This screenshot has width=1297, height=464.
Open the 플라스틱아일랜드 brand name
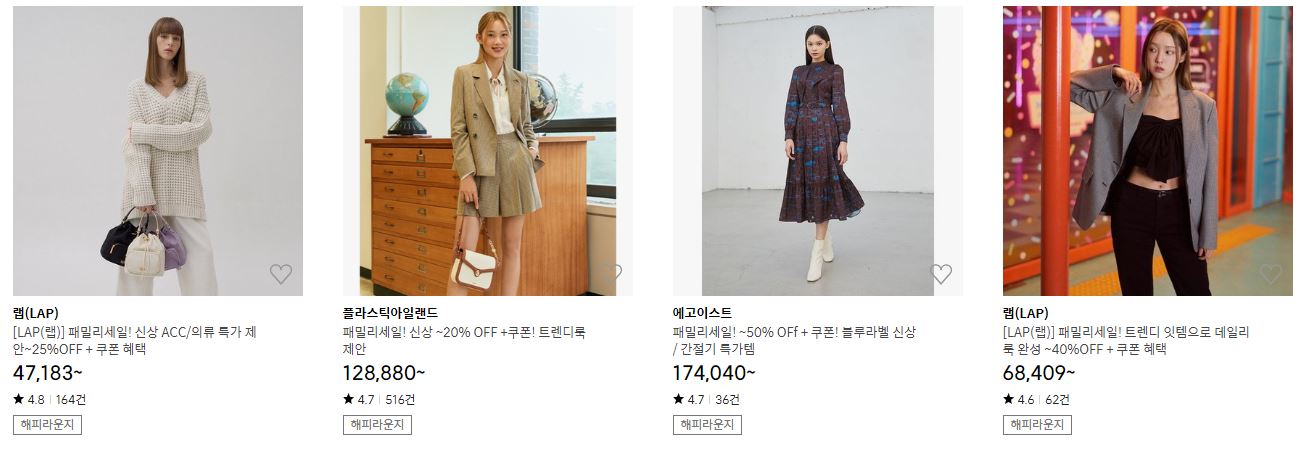(x=390, y=313)
